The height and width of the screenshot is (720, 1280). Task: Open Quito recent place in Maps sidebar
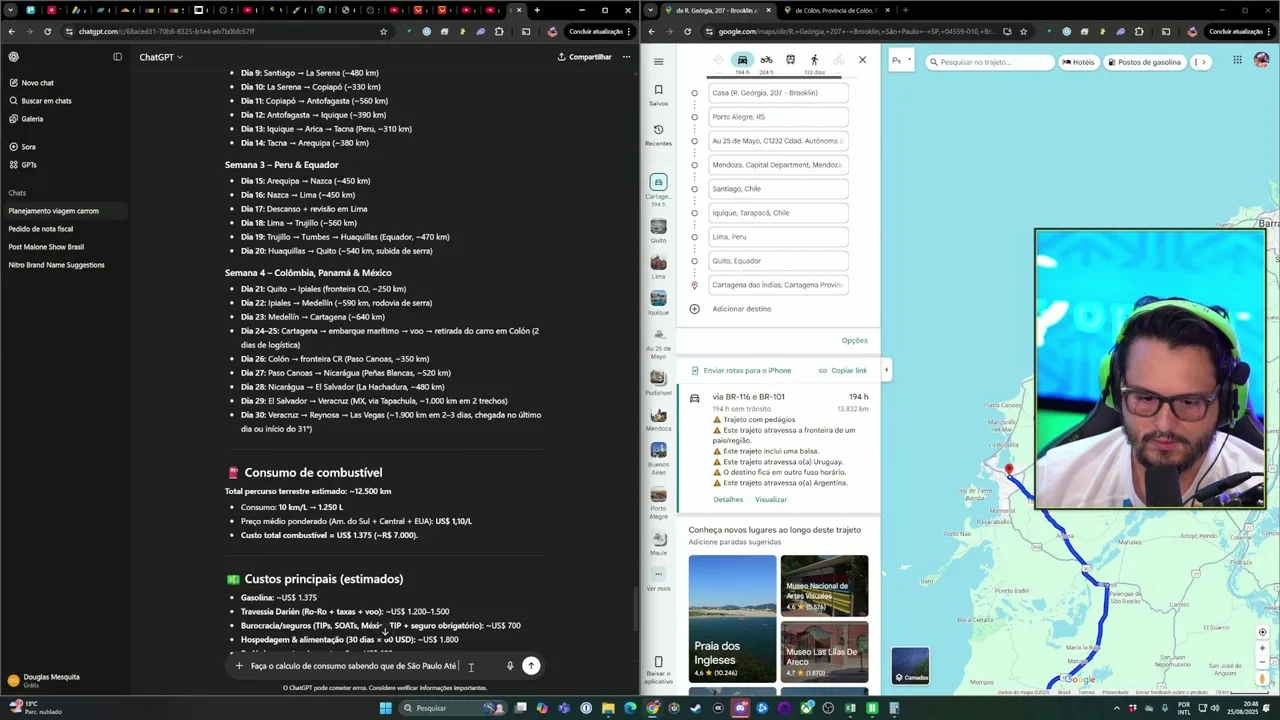click(658, 231)
